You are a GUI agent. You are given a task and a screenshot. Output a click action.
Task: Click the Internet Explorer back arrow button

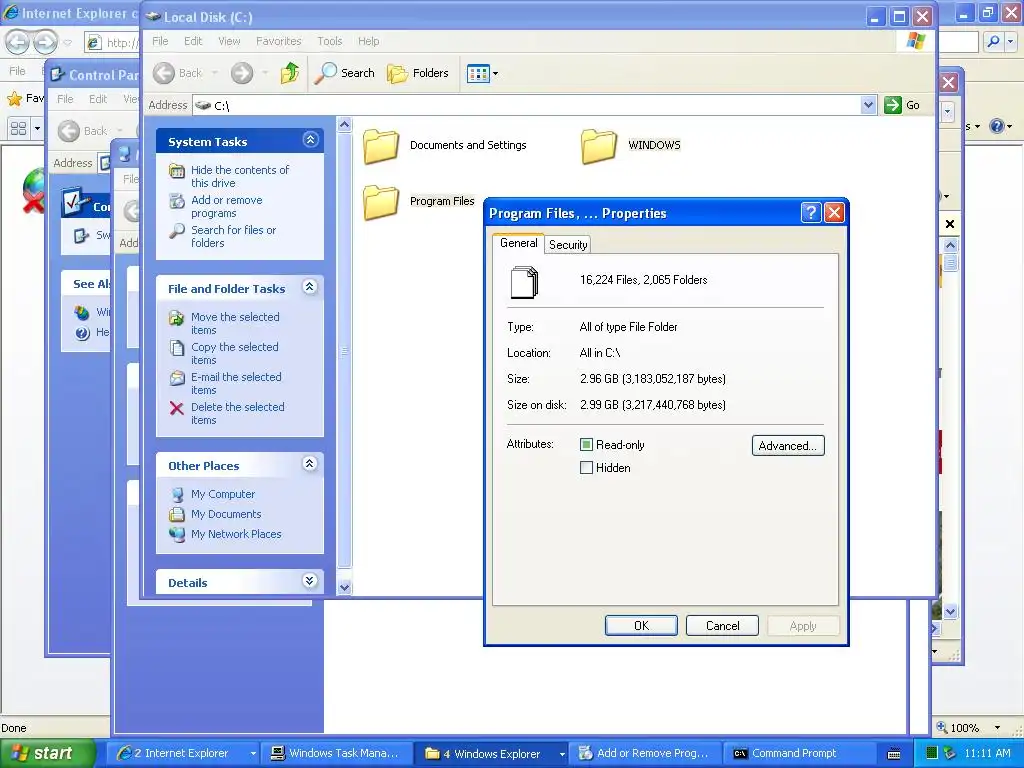pos(17,42)
